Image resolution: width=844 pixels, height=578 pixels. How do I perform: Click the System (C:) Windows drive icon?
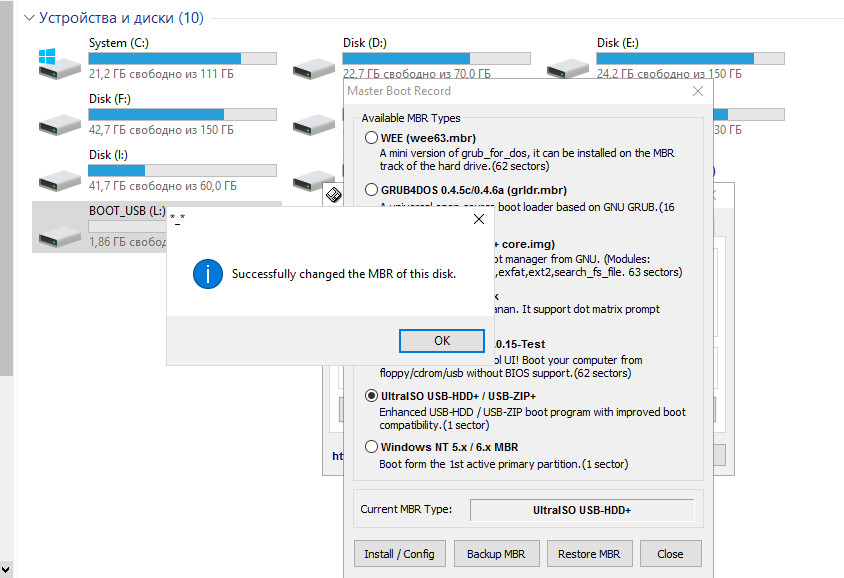[x=59, y=64]
